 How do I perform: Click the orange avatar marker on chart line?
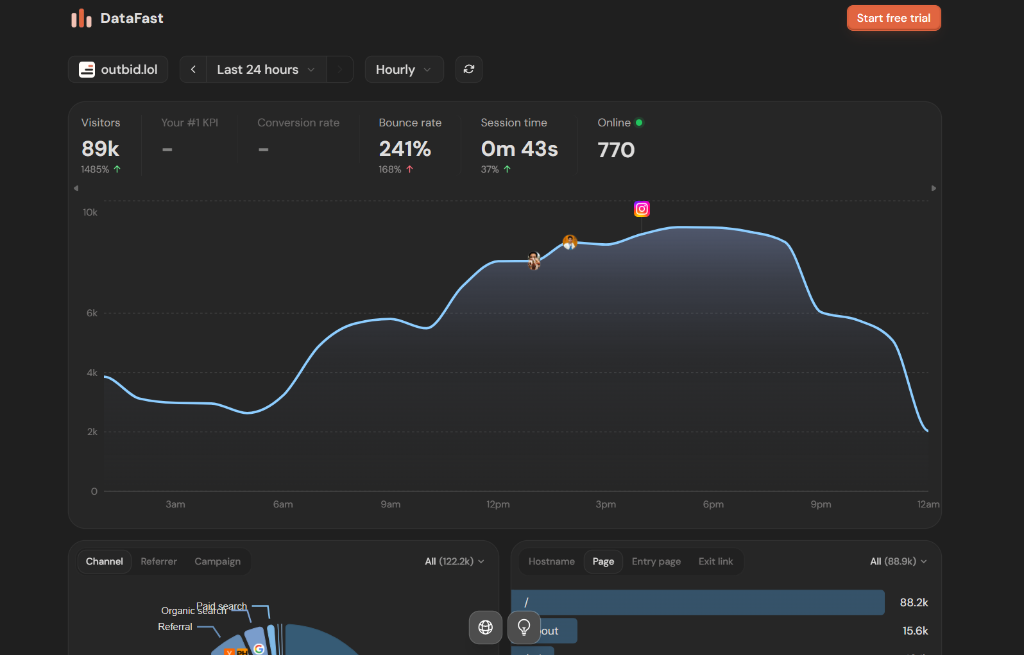tap(569, 242)
